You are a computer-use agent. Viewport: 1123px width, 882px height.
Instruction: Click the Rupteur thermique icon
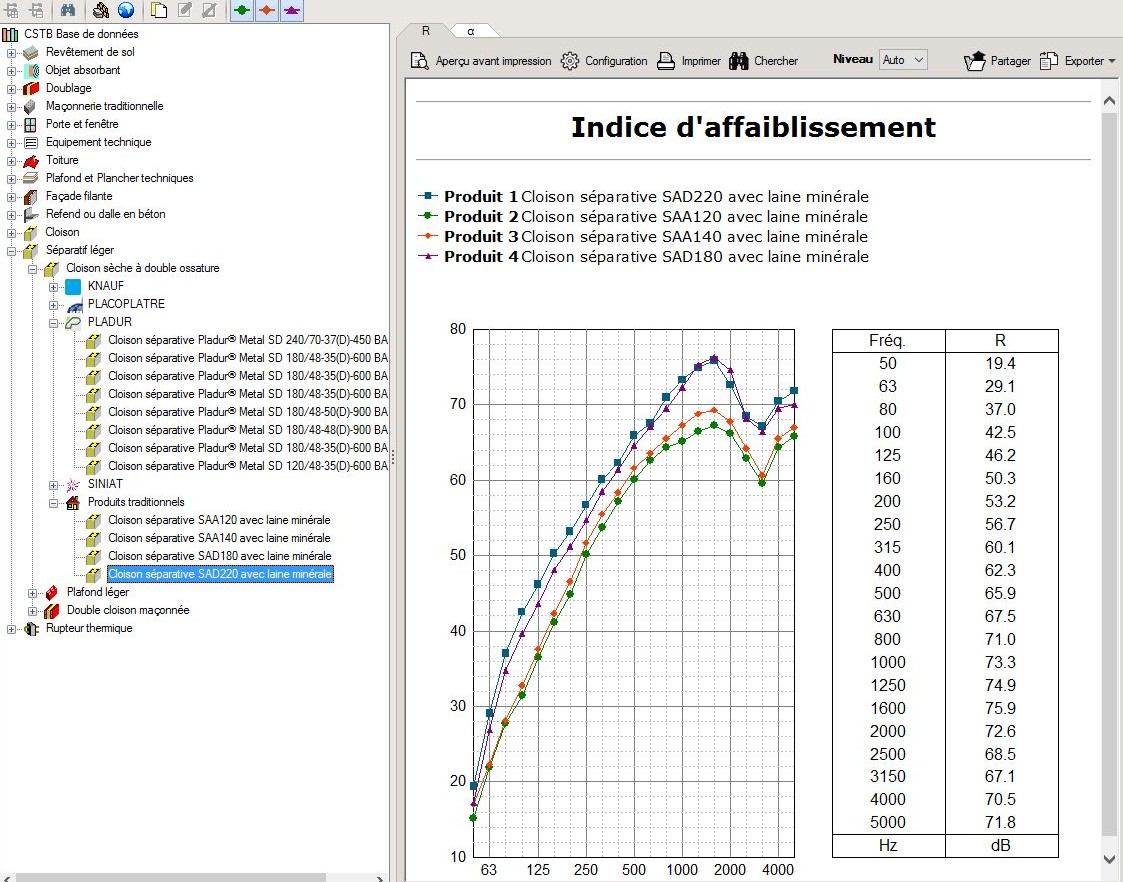(x=30, y=629)
